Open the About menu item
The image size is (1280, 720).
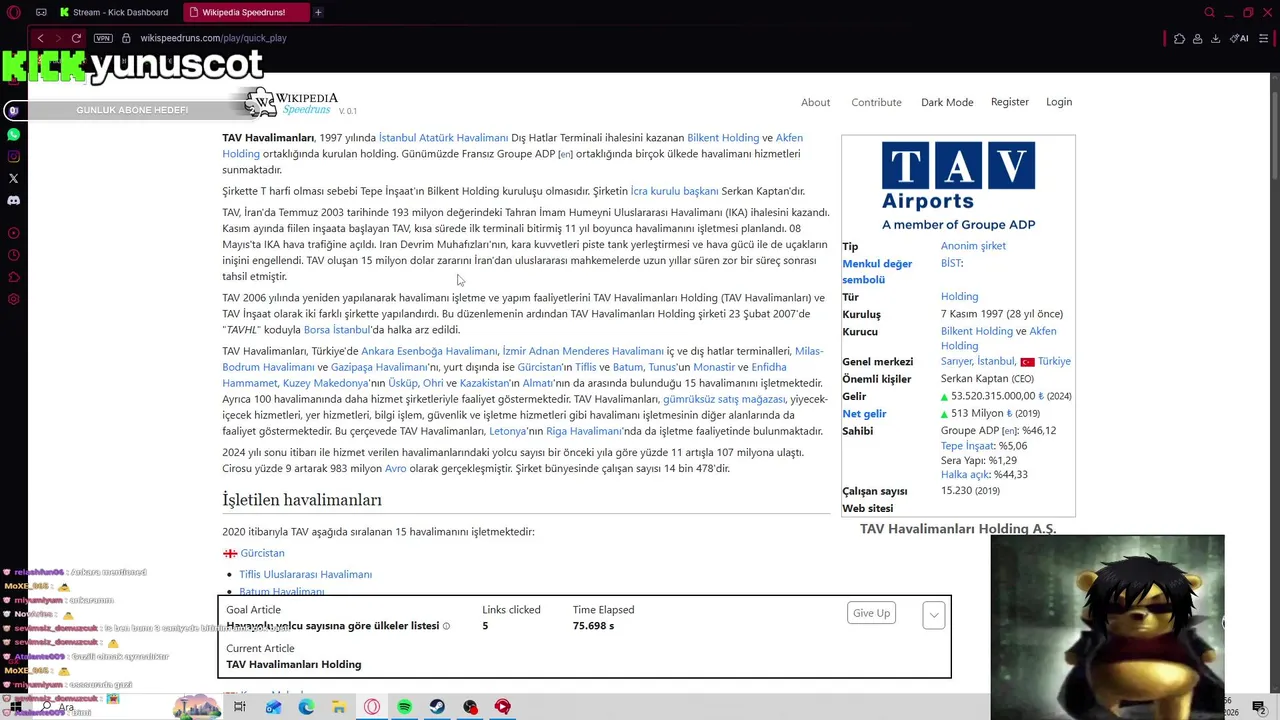(x=815, y=102)
